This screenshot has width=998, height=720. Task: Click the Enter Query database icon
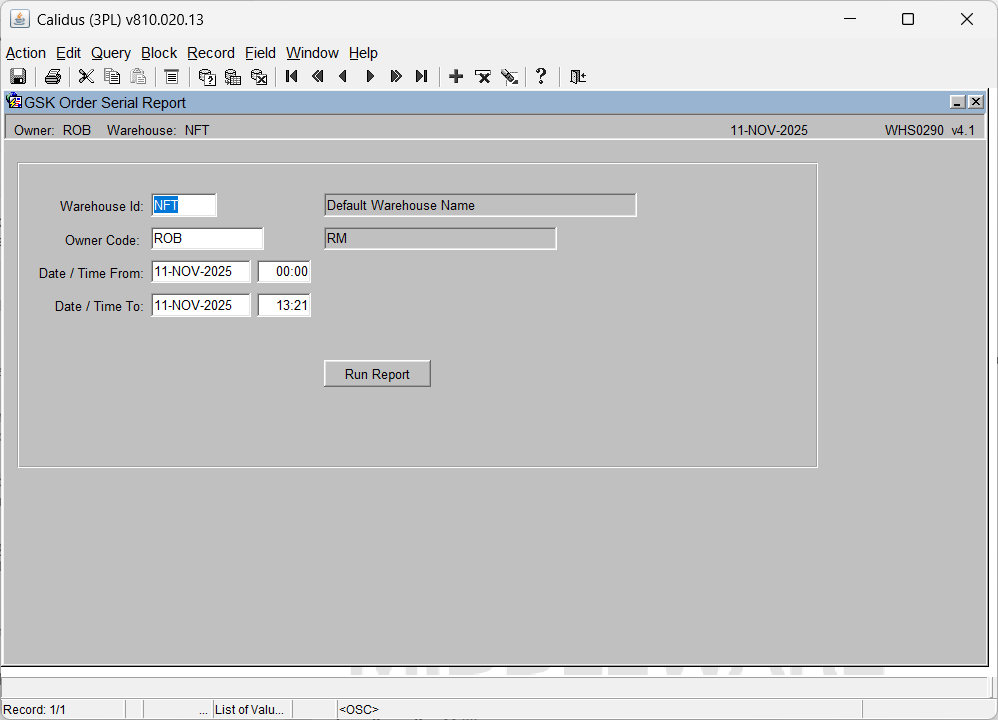point(207,77)
